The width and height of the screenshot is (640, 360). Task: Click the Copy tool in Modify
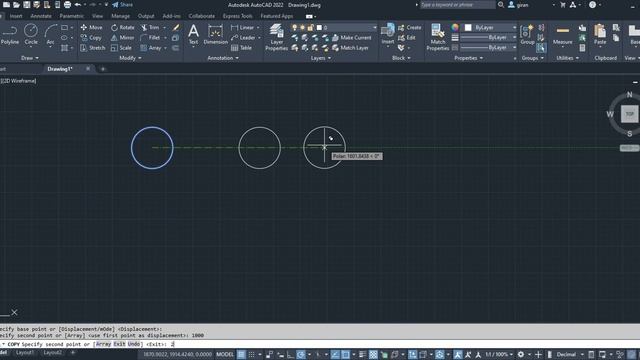click(91, 38)
